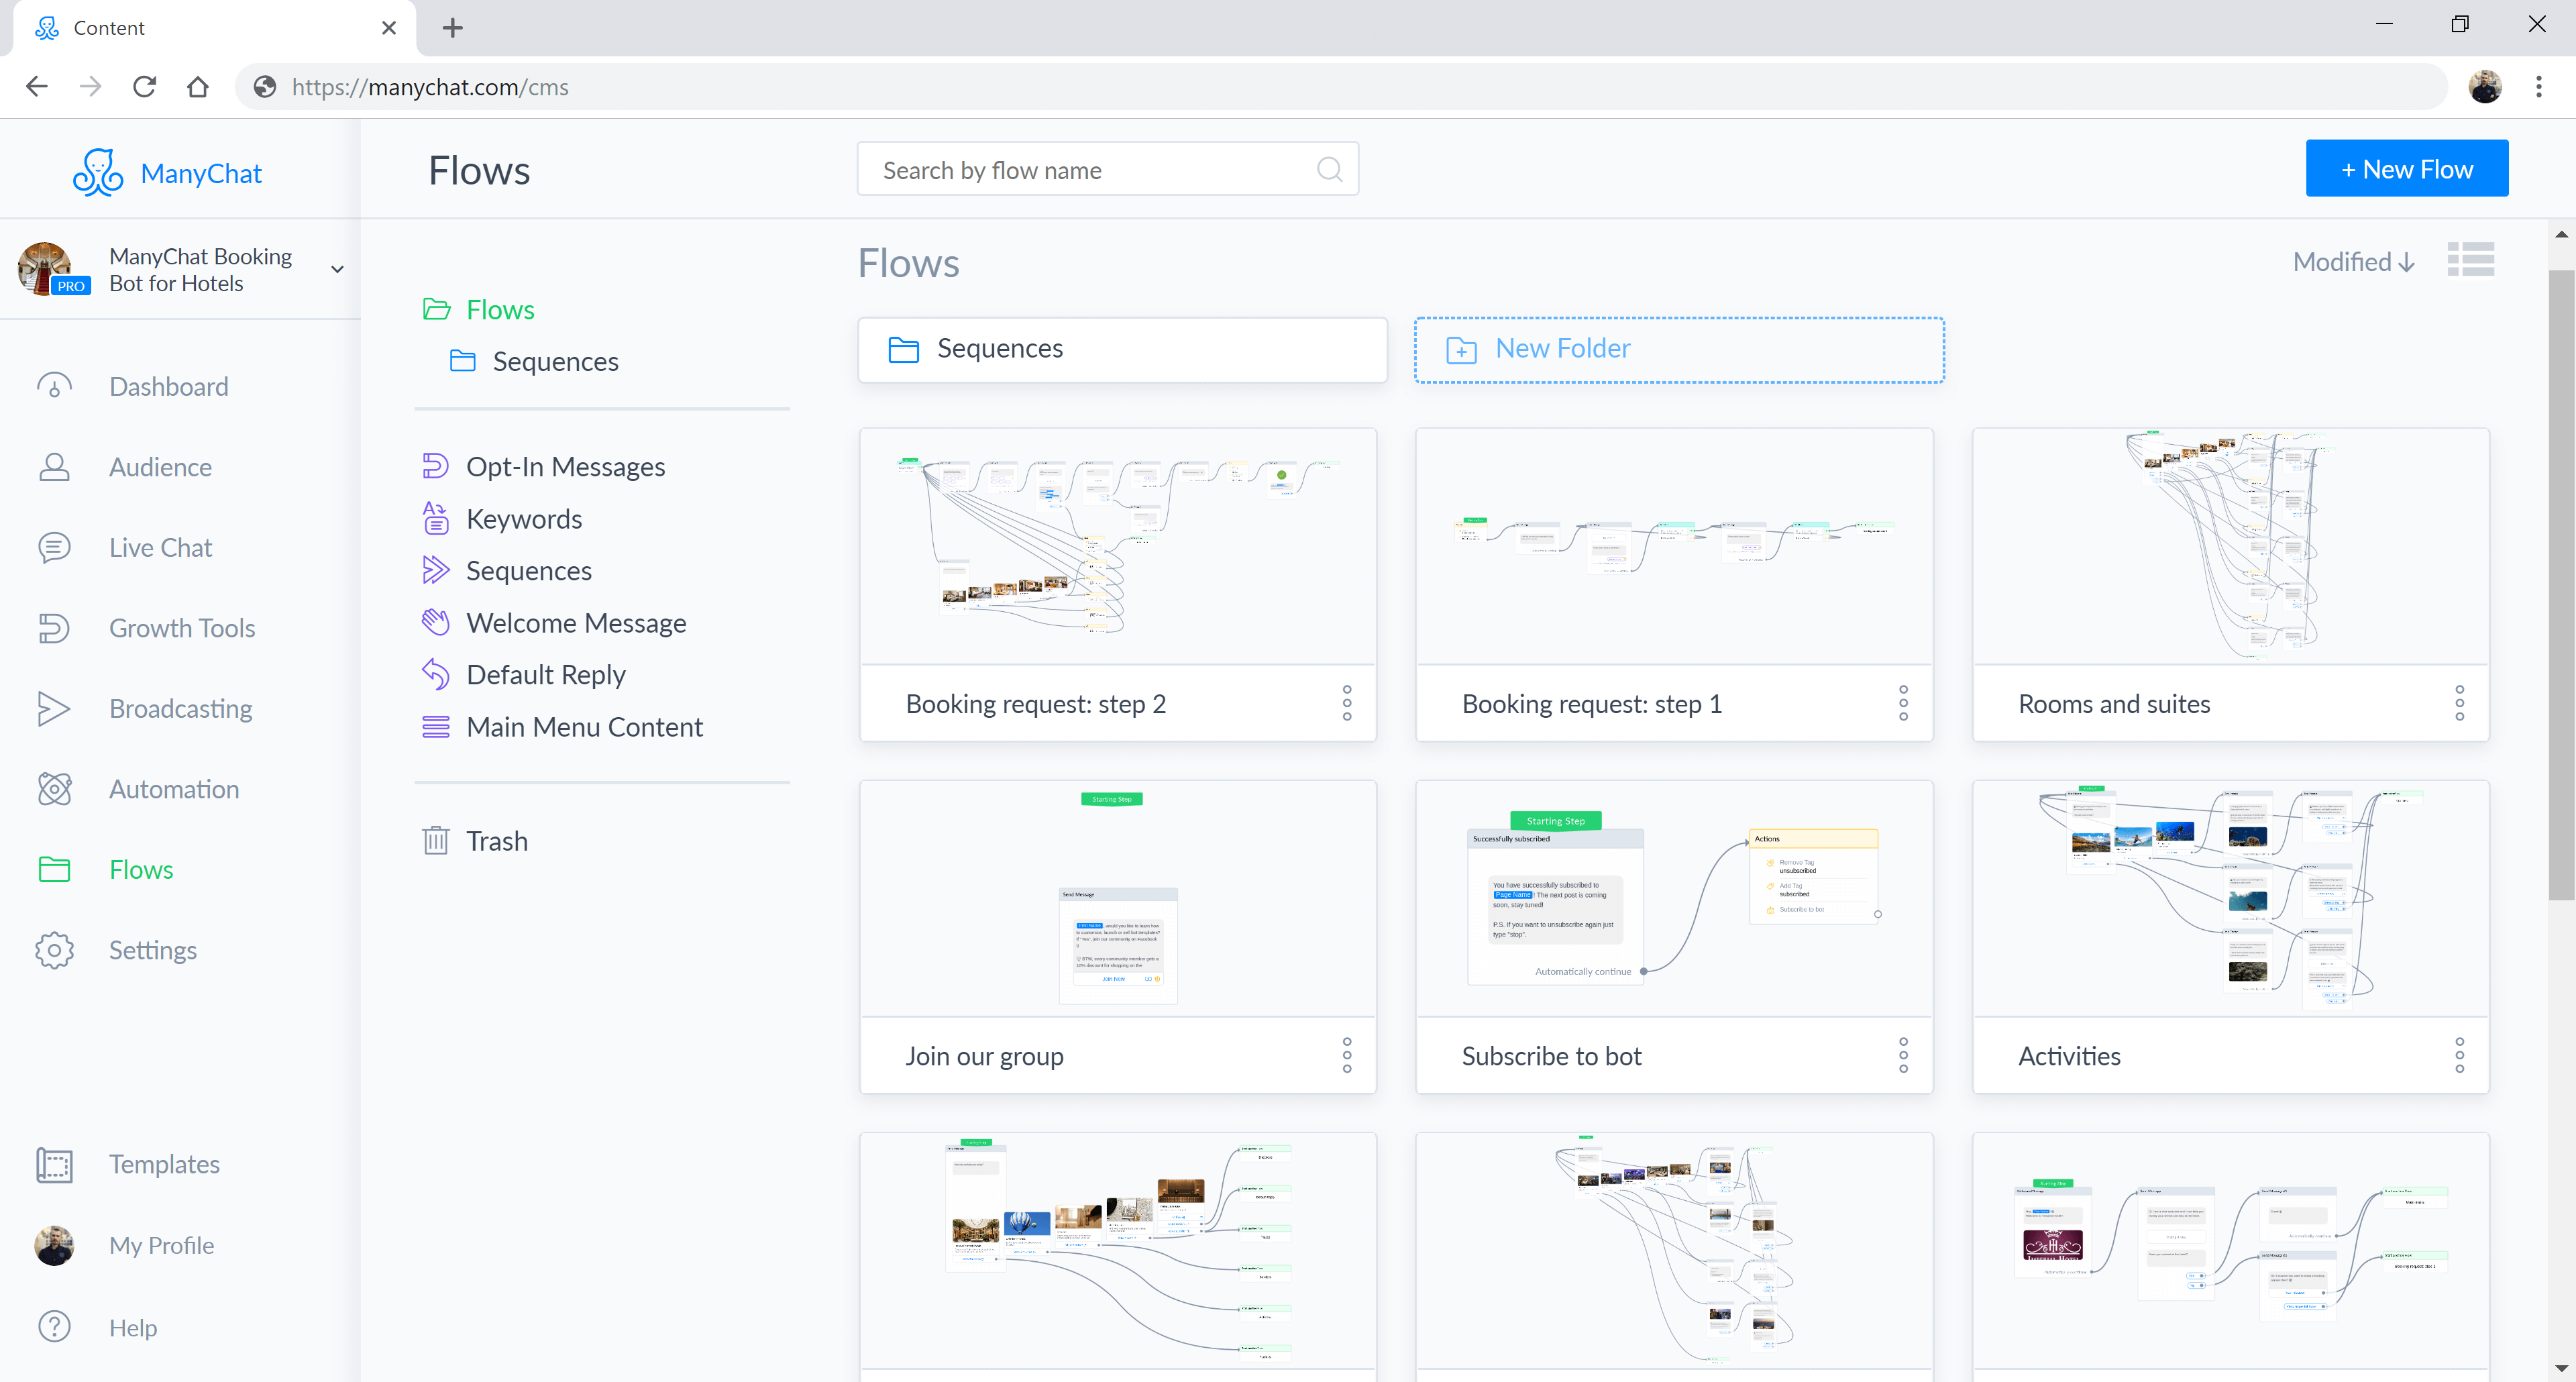This screenshot has height=1382, width=2576.
Task: Click the Audience person icon
Action: click(54, 467)
